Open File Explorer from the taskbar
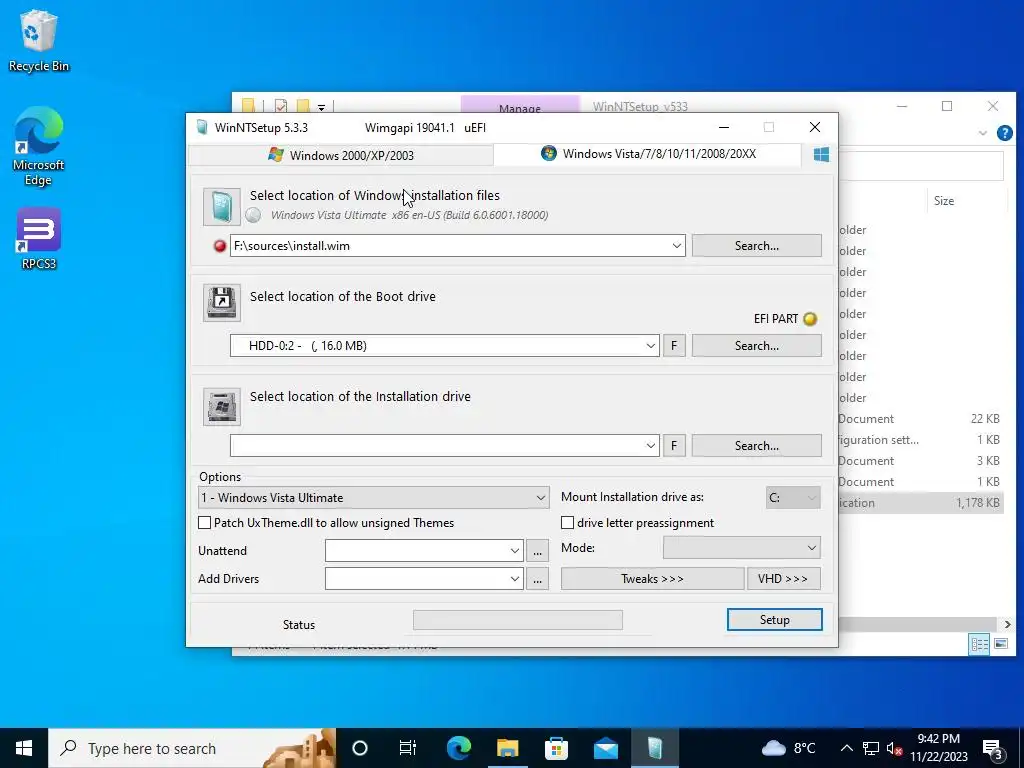The image size is (1024, 768). click(507, 748)
